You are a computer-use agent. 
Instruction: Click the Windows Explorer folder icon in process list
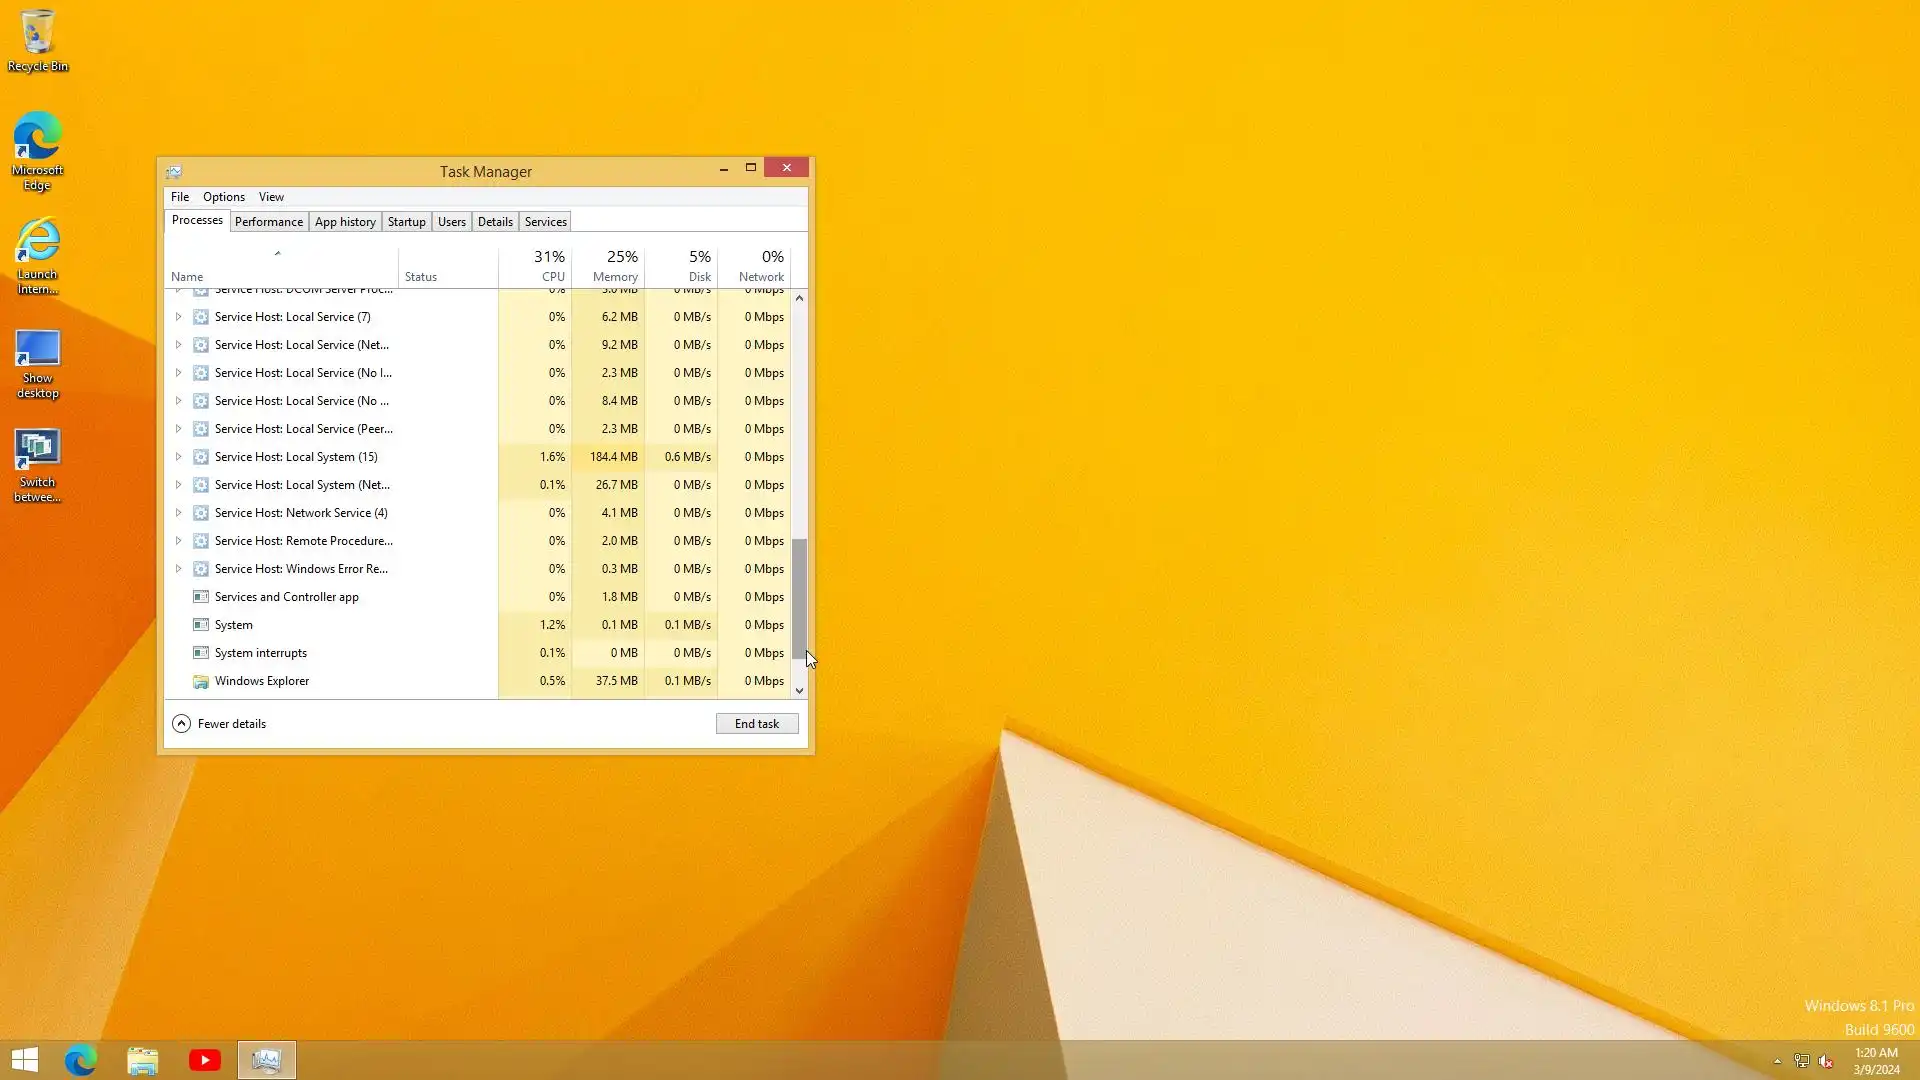(x=200, y=681)
